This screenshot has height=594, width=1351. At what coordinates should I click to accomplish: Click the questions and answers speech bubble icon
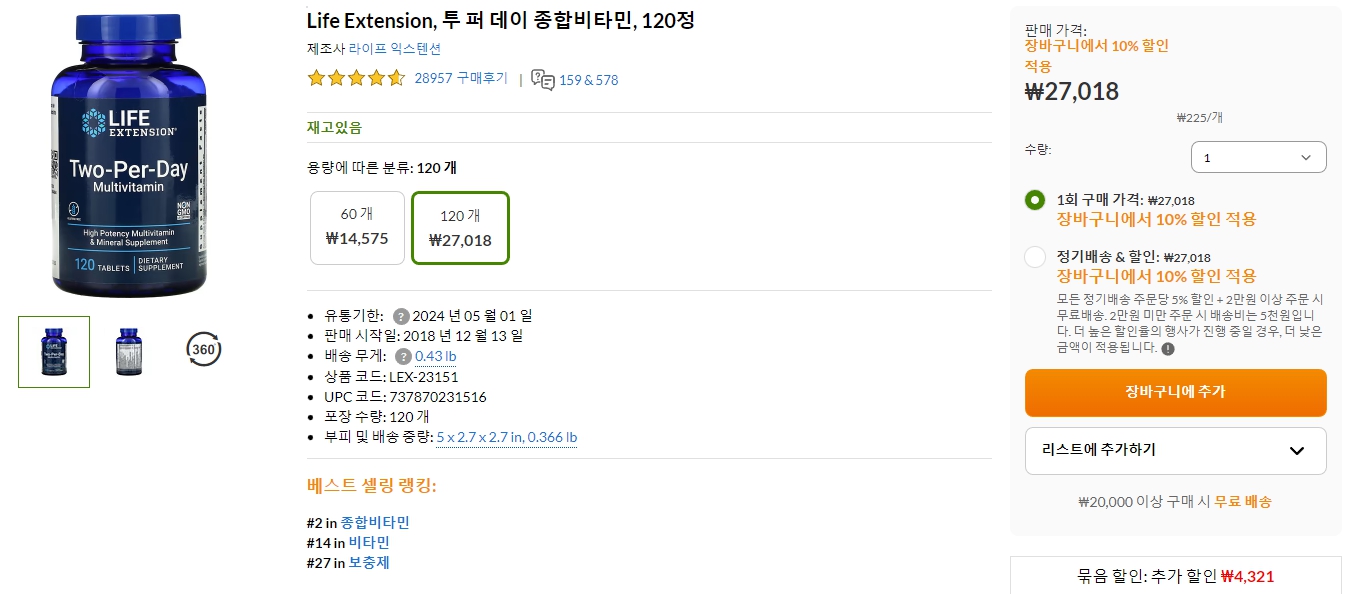coord(541,79)
